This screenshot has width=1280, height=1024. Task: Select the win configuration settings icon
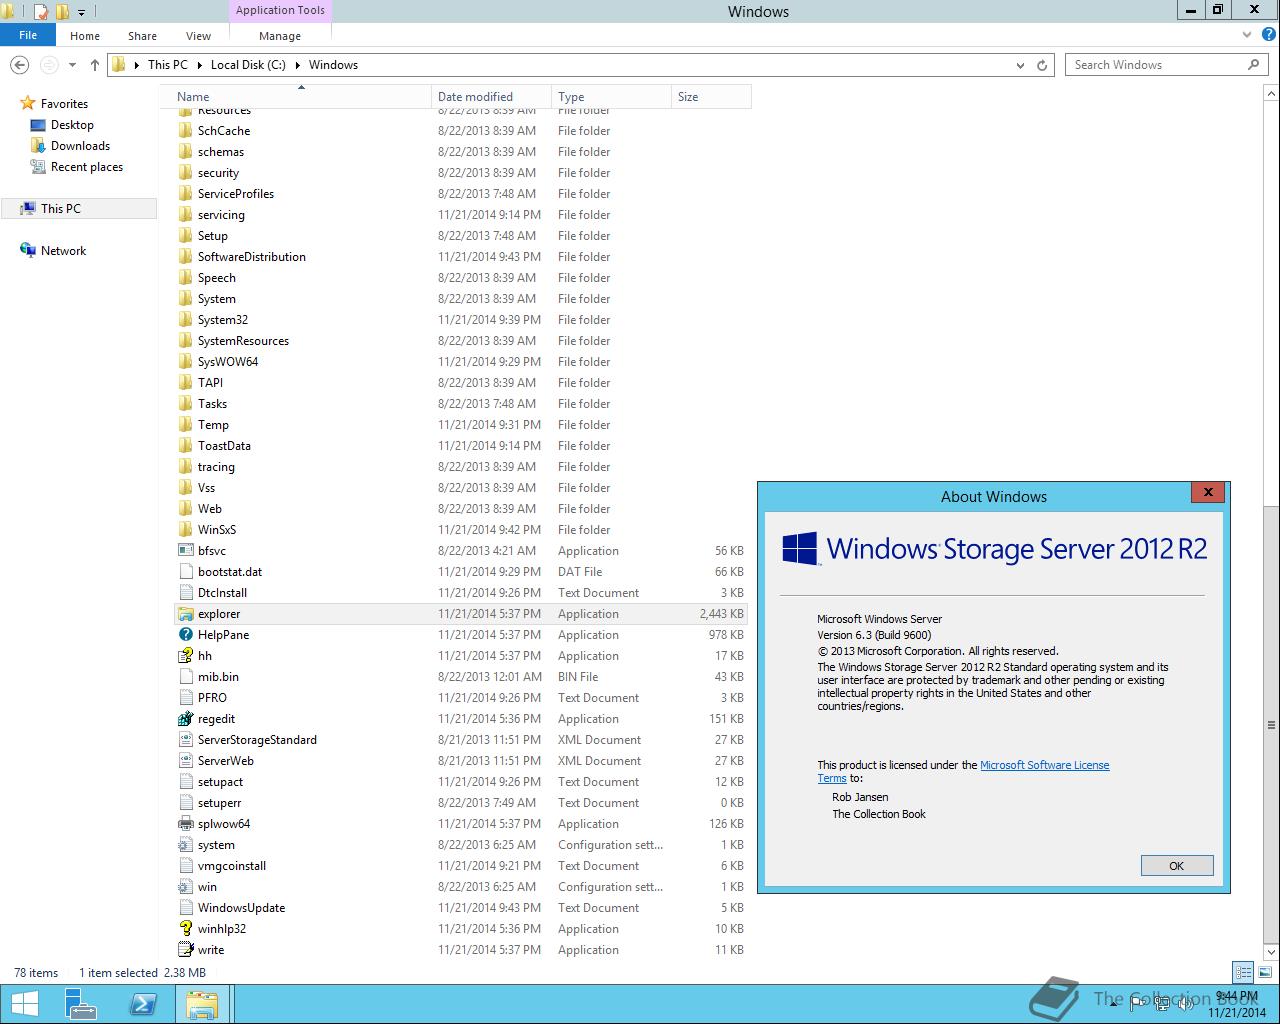[x=185, y=887]
